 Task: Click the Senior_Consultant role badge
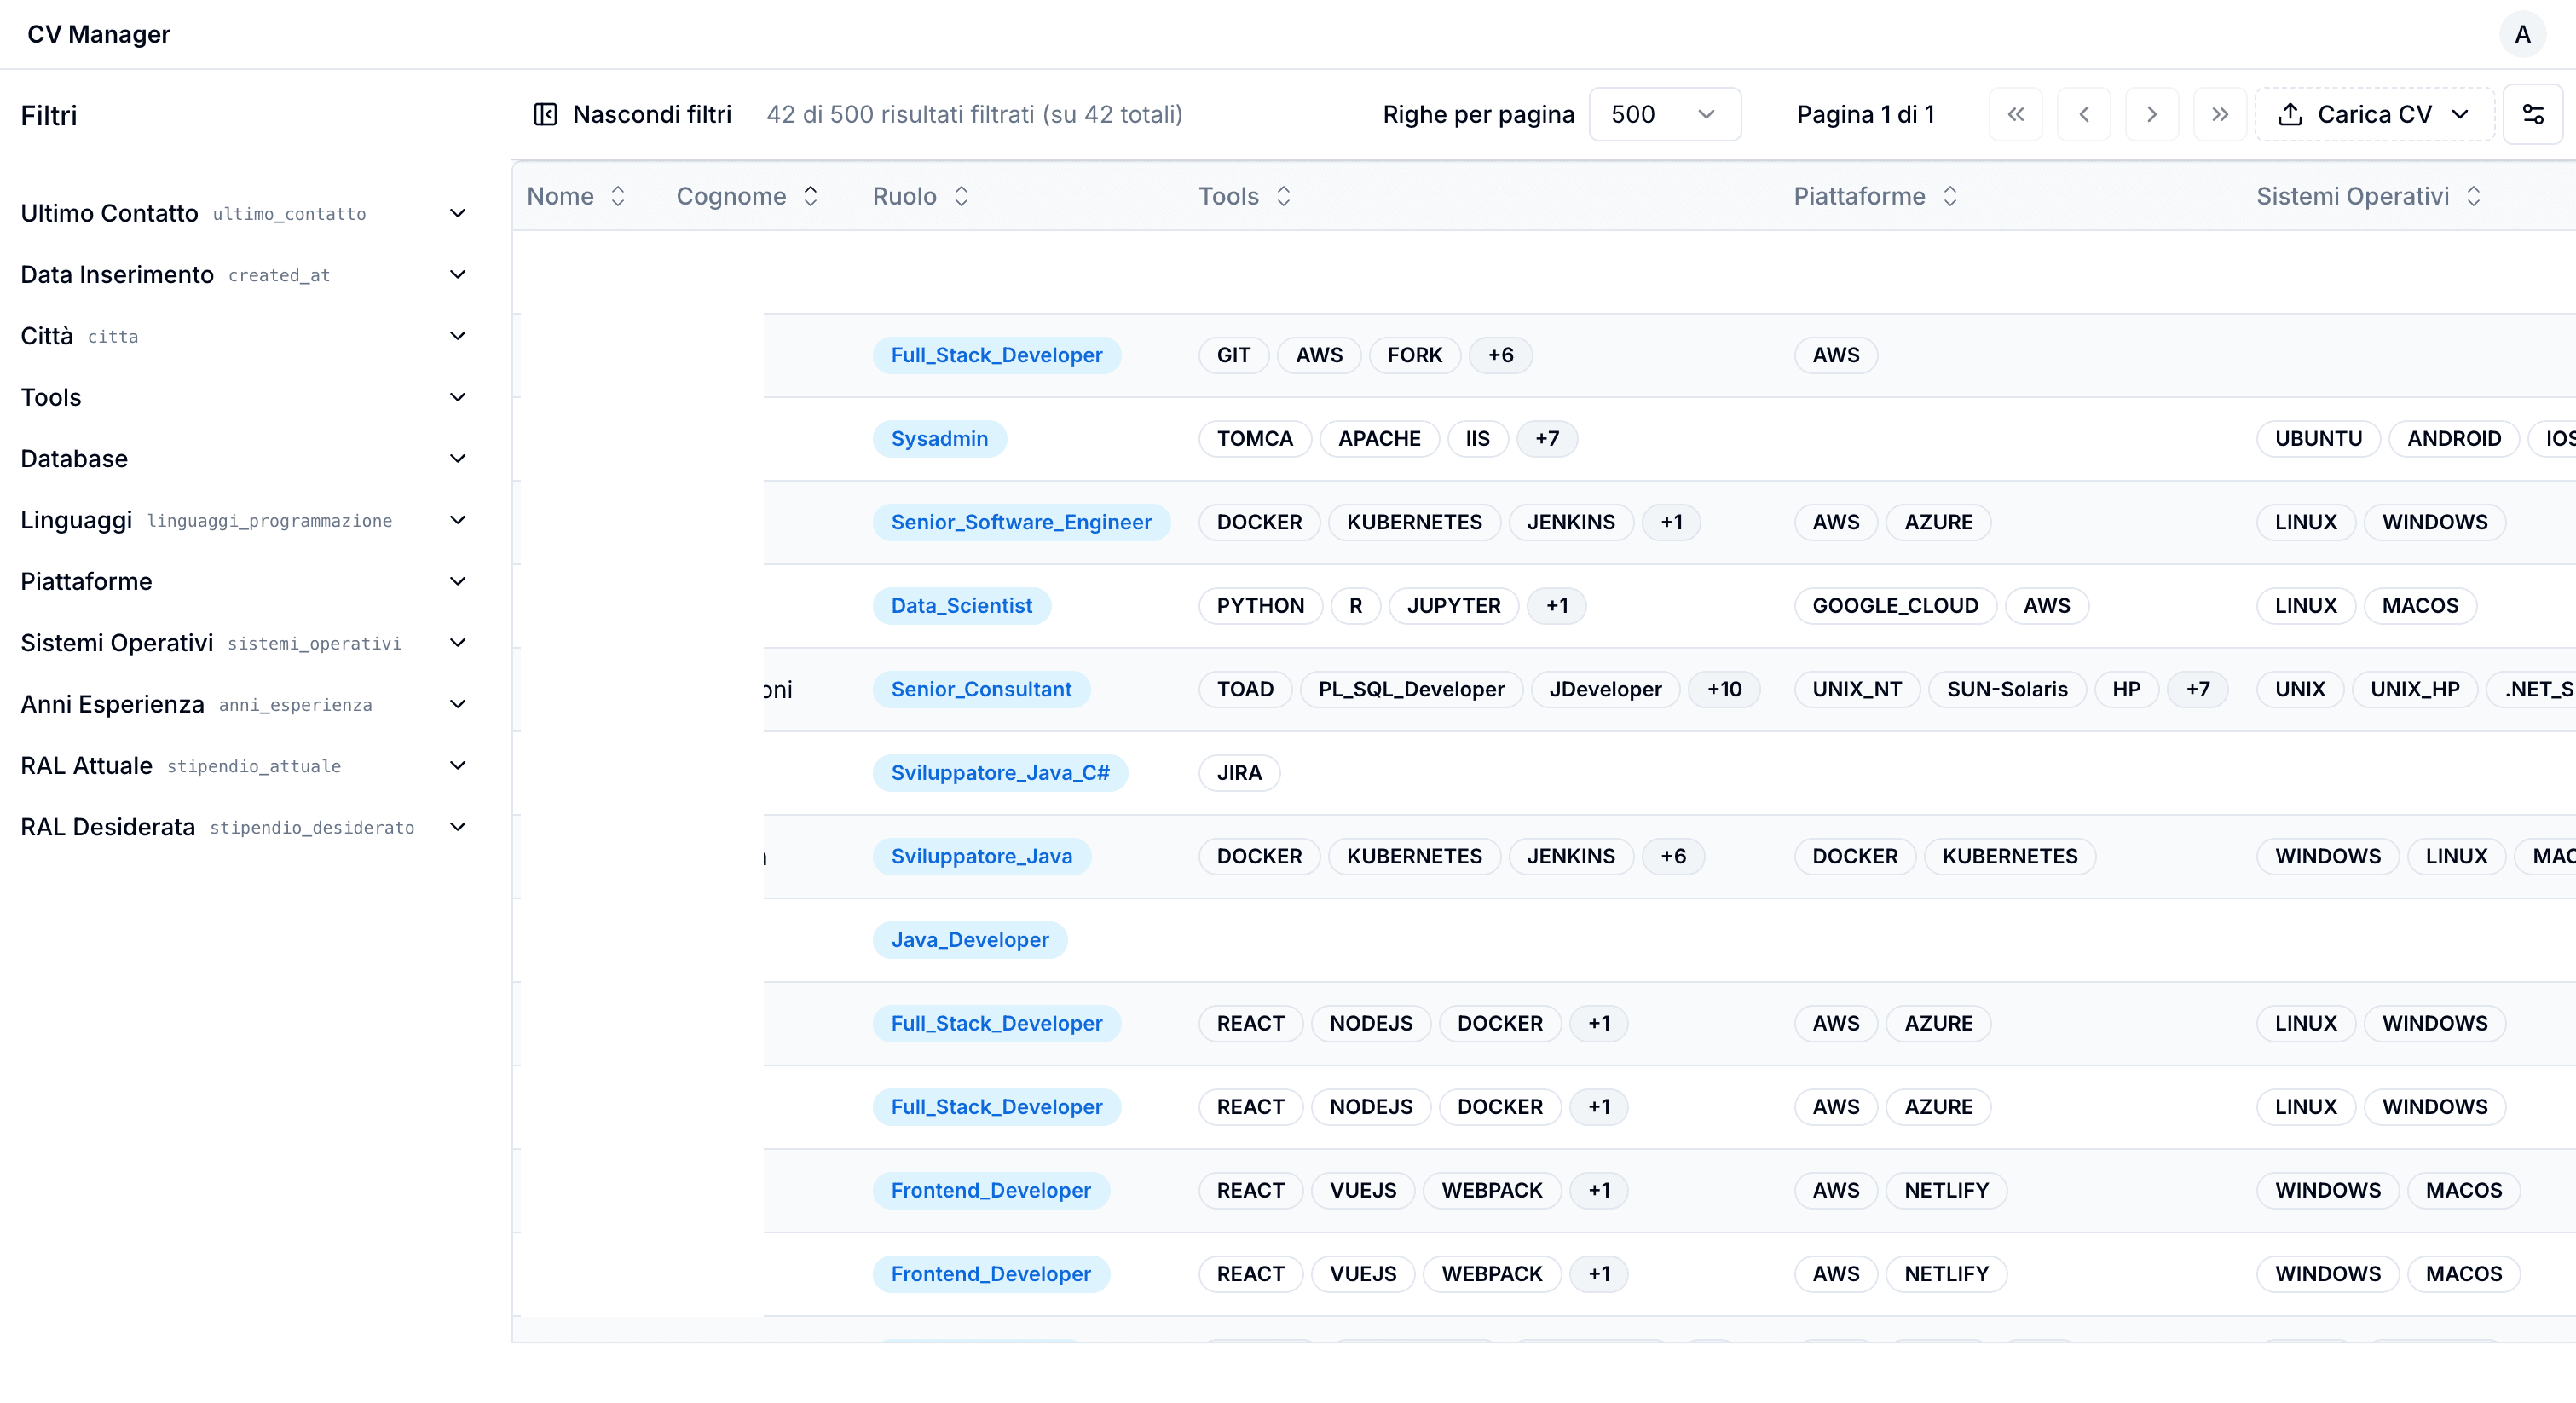pos(981,689)
